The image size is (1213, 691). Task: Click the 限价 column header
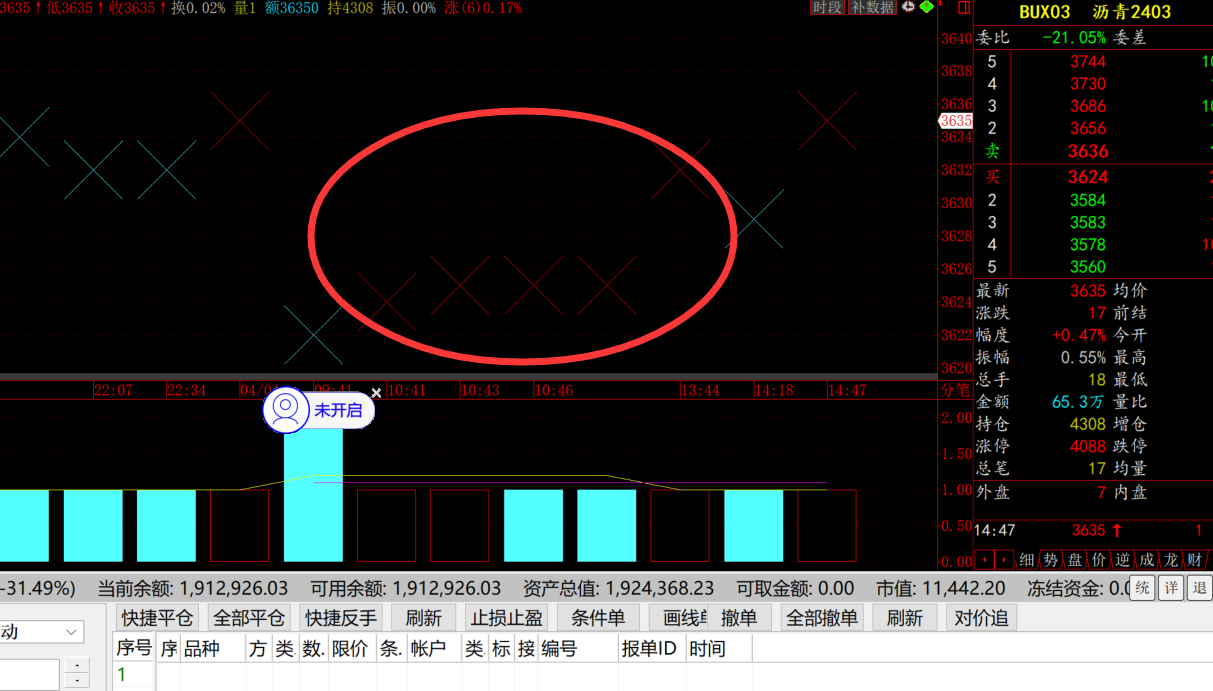(x=350, y=649)
